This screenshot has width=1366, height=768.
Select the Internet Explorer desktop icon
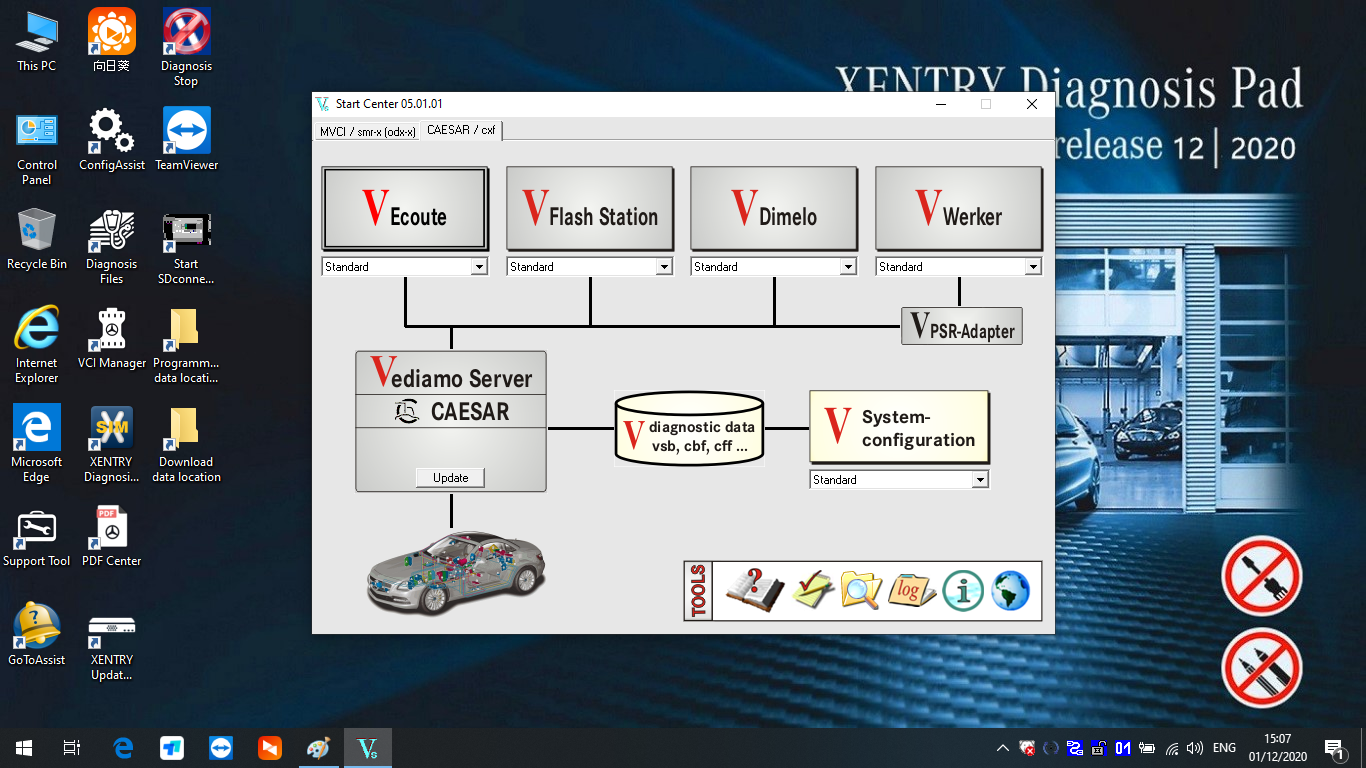coord(37,346)
